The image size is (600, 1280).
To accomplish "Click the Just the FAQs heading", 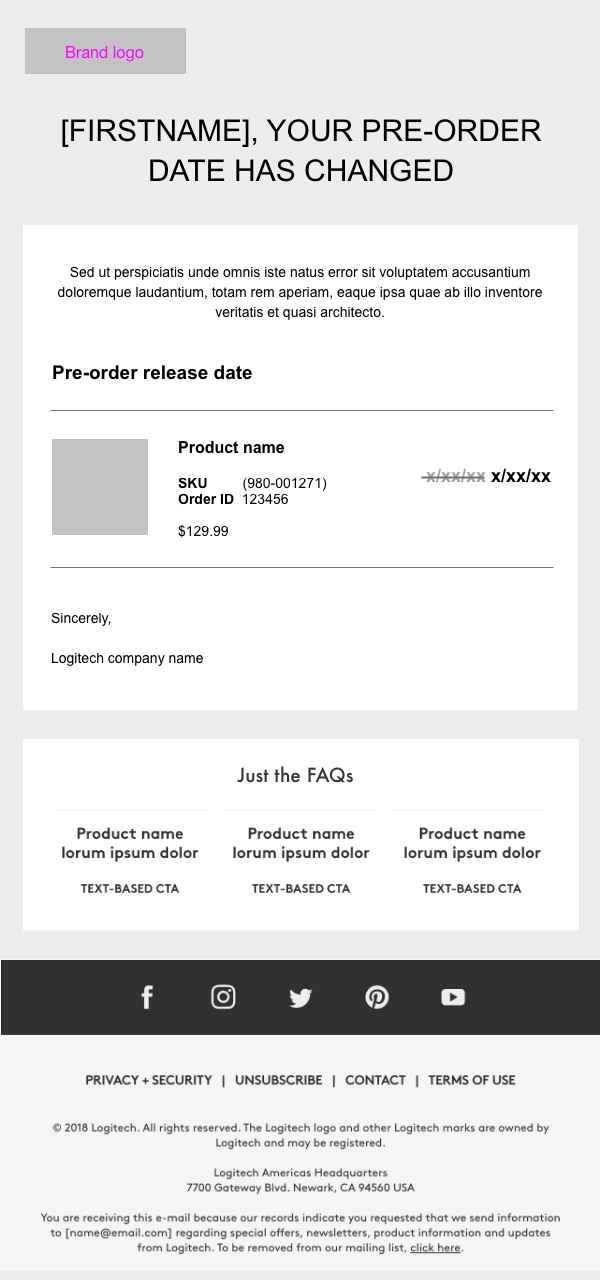I will (x=295, y=775).
